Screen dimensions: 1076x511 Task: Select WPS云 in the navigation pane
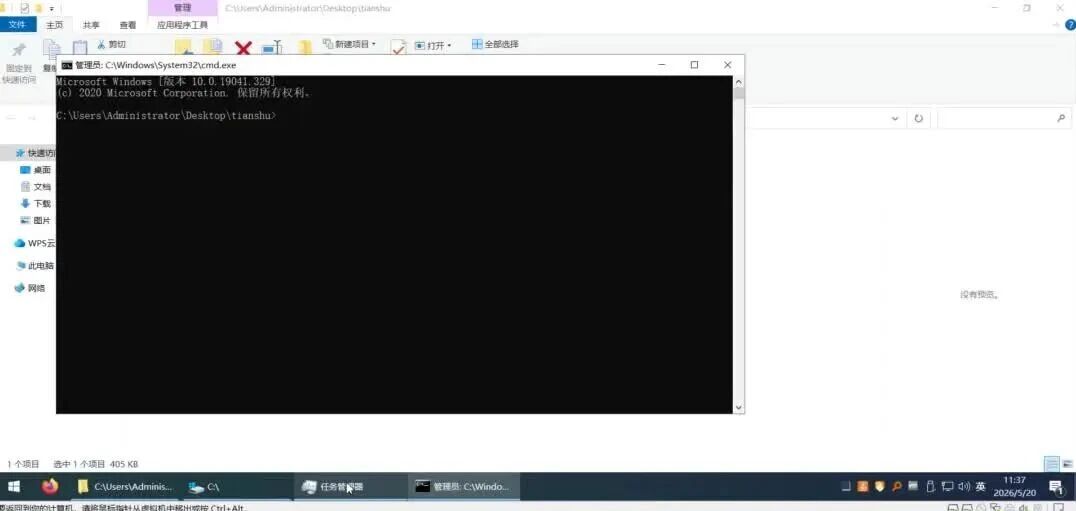[34, 243]
